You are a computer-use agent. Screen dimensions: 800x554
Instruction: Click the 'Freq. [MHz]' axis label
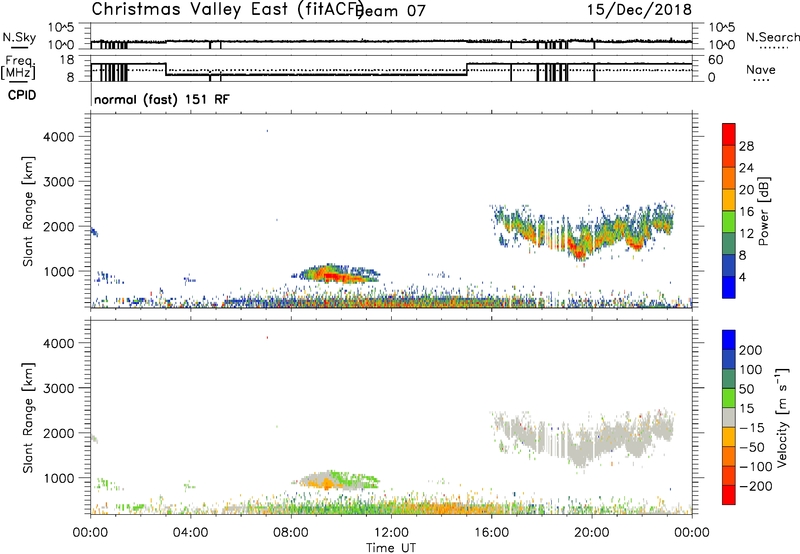[18, 67]
